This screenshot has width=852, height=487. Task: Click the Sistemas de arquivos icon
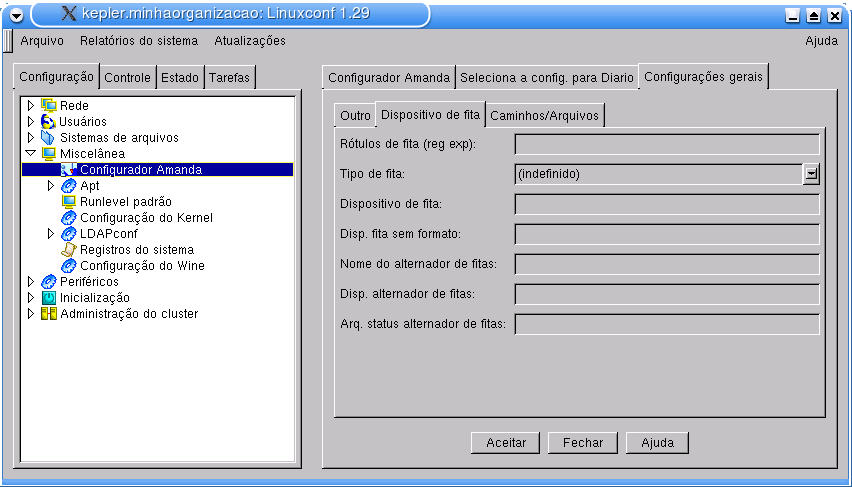coord(48,138)
